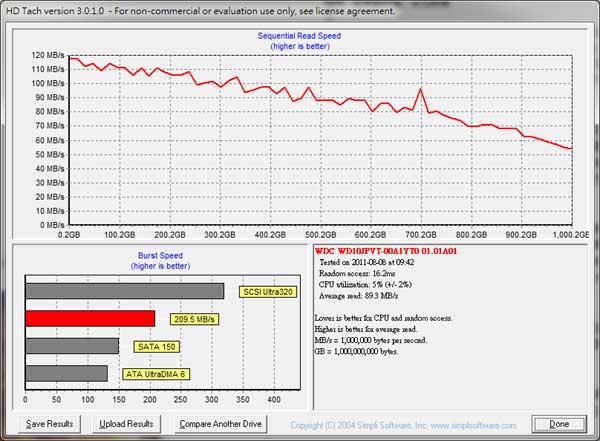Click the HD Tach window title bar
Viewport: 600px width, 441px height.
click(200, 10)
